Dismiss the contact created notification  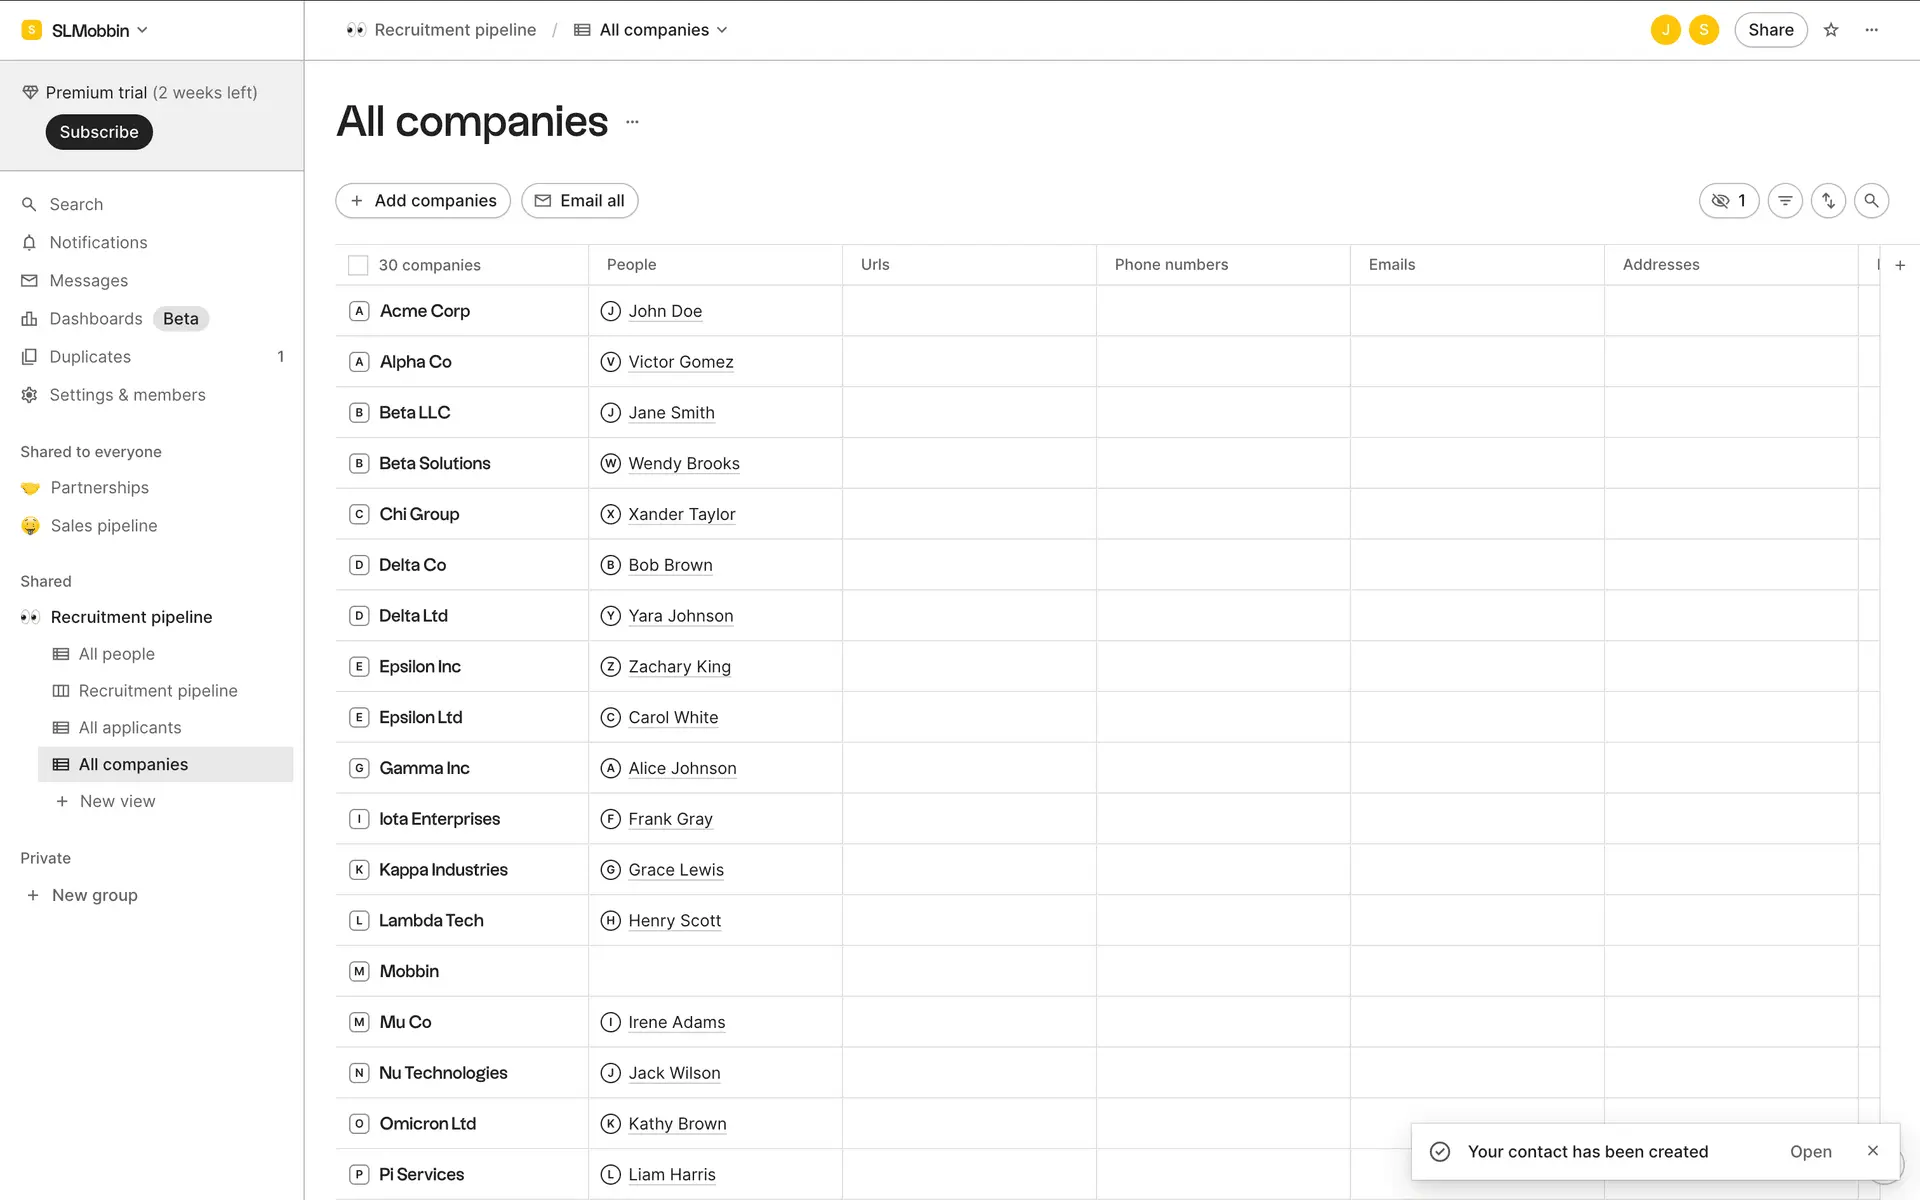(1873, 1151)
